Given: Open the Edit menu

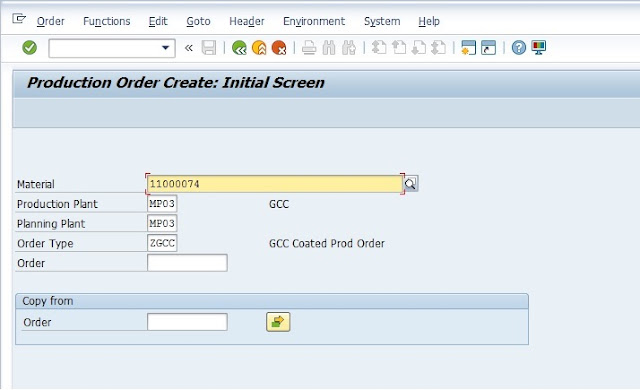Looking at the screenshot, I should coord(158,21).
